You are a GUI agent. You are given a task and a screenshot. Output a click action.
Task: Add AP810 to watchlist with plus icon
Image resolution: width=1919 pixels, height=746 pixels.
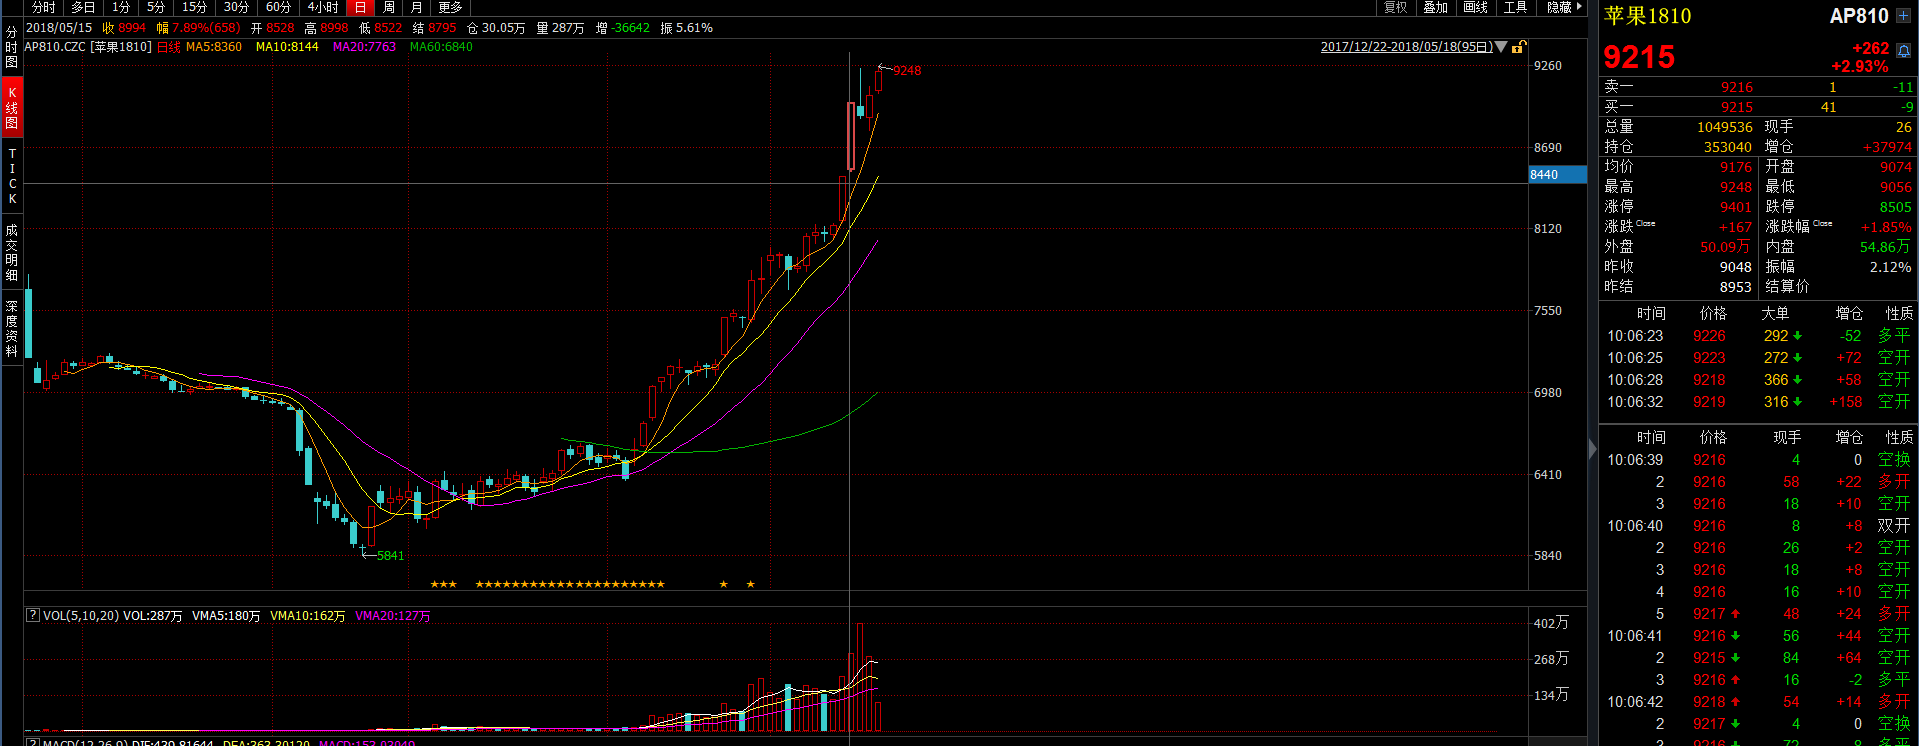(1903, 16)
